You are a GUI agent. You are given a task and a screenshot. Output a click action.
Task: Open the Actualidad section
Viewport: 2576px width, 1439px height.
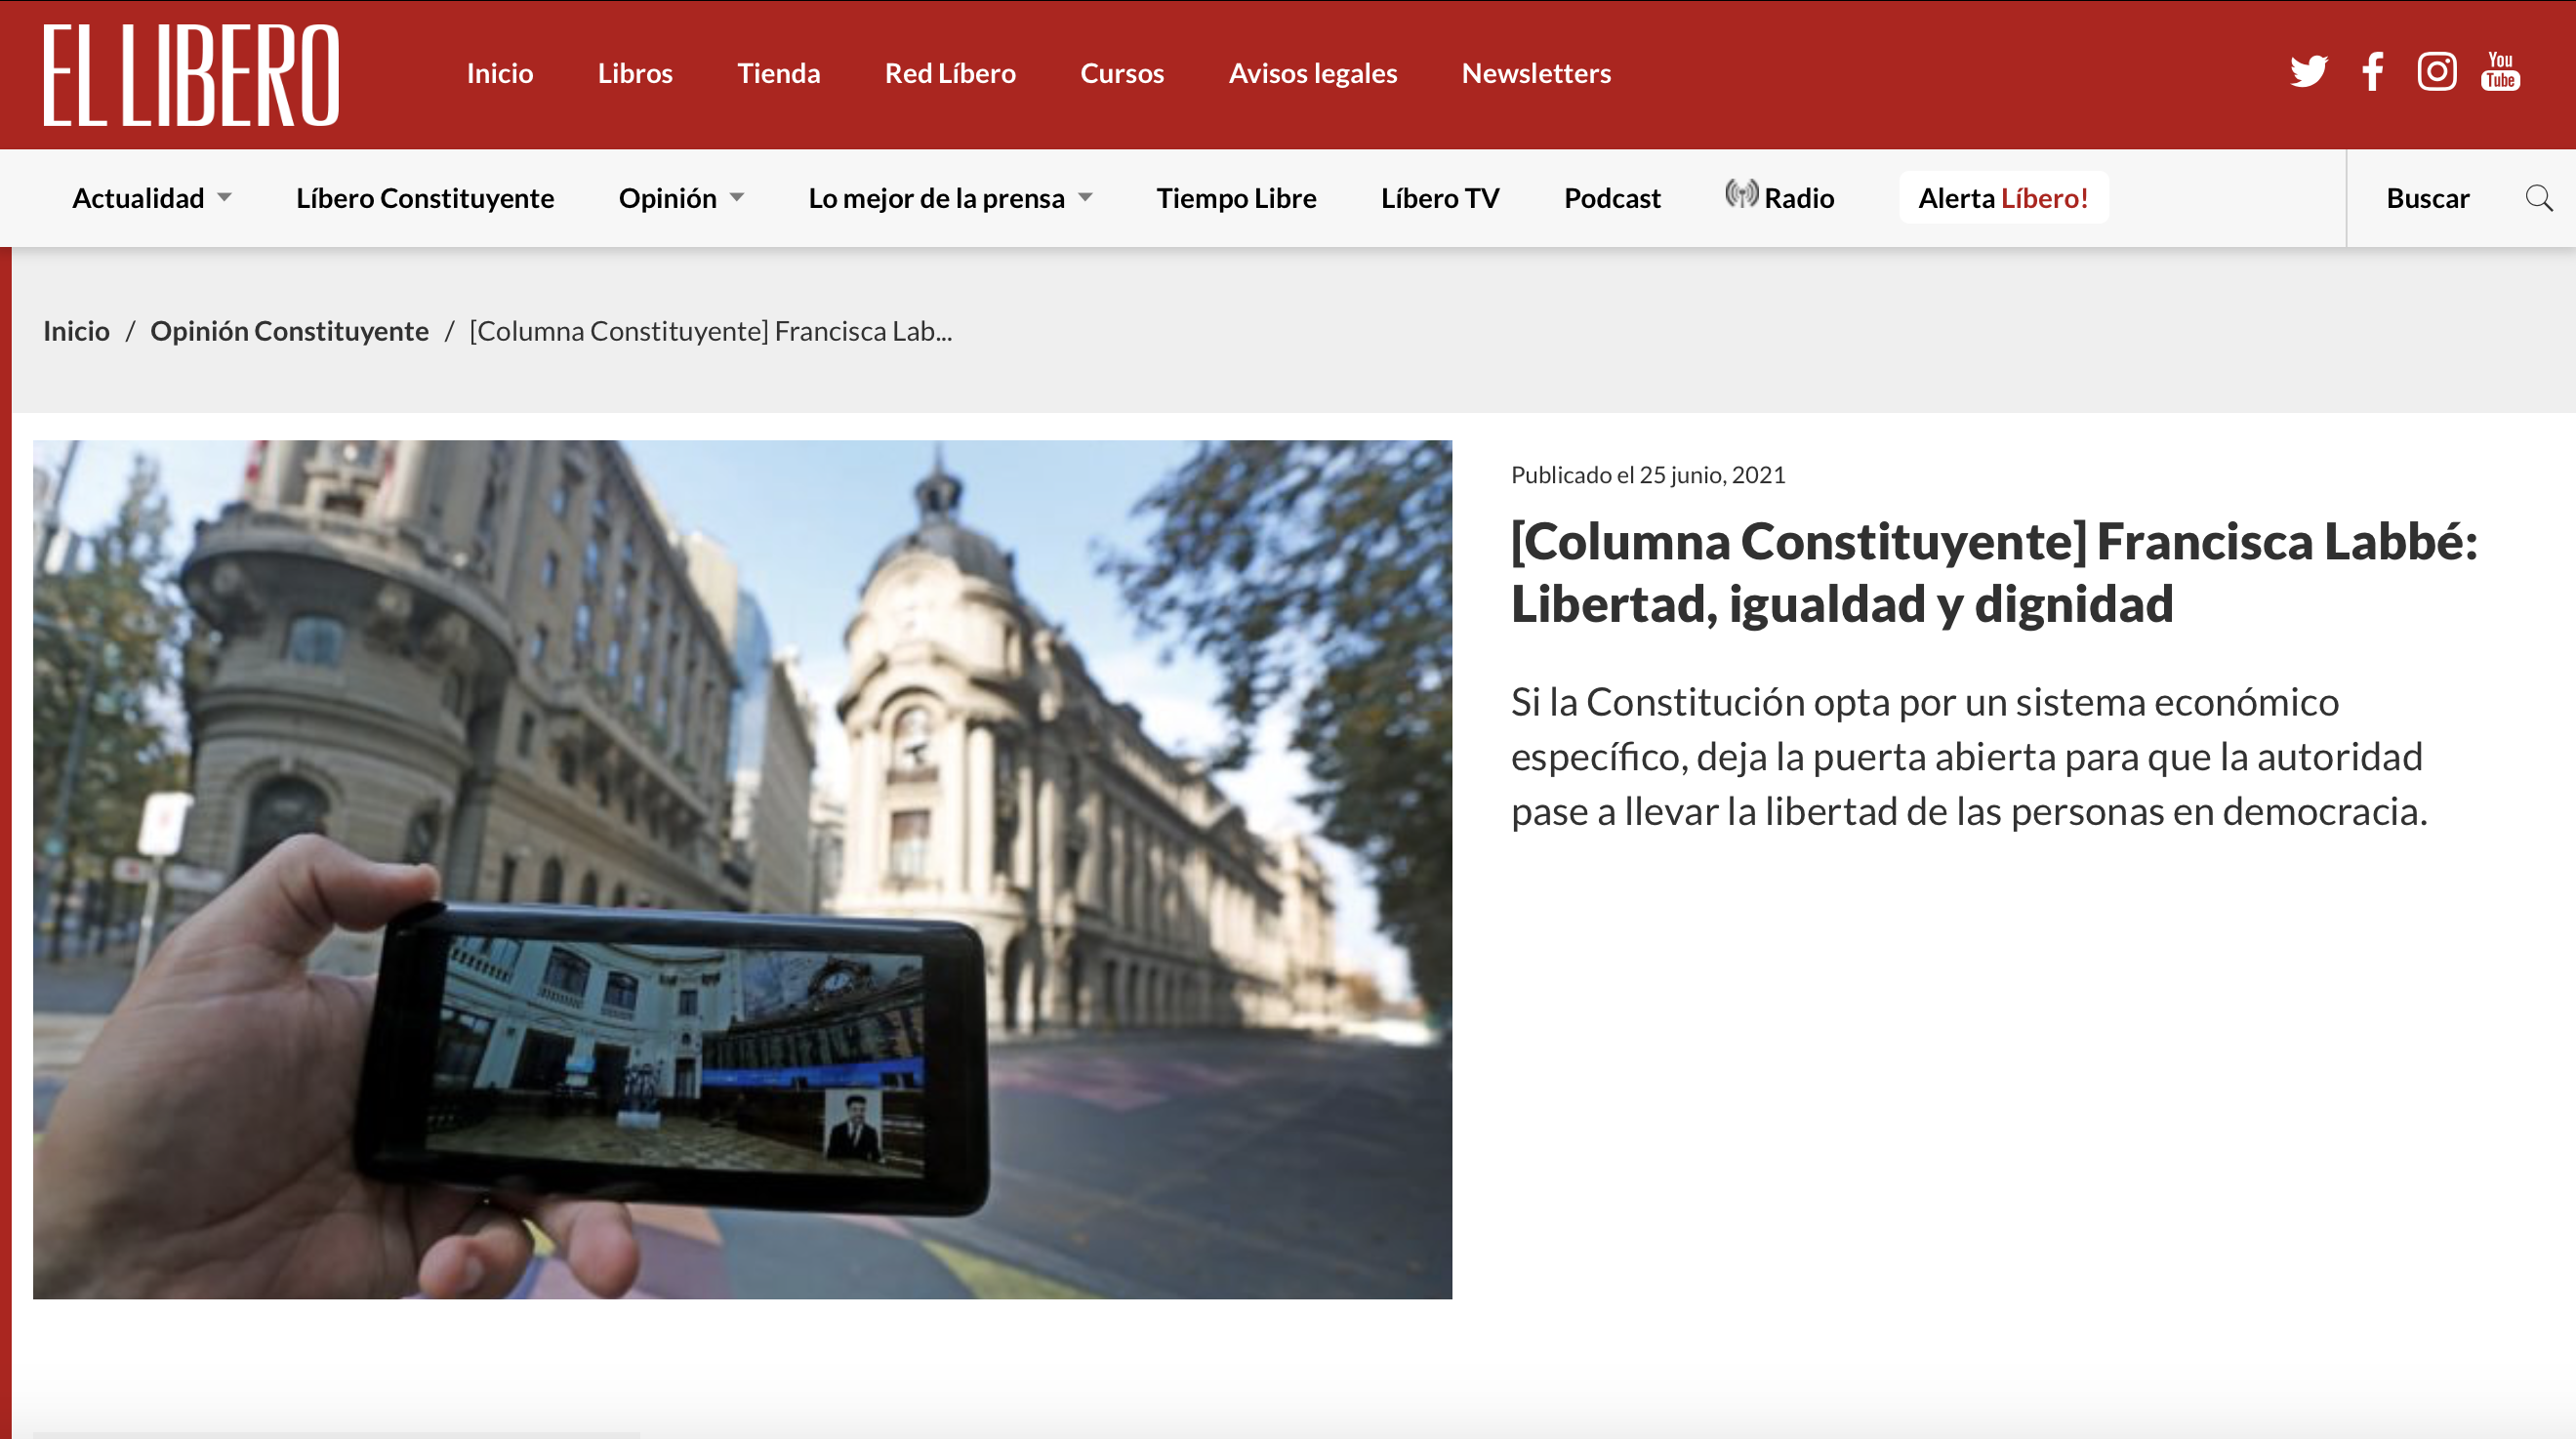[x=138, y=198]
